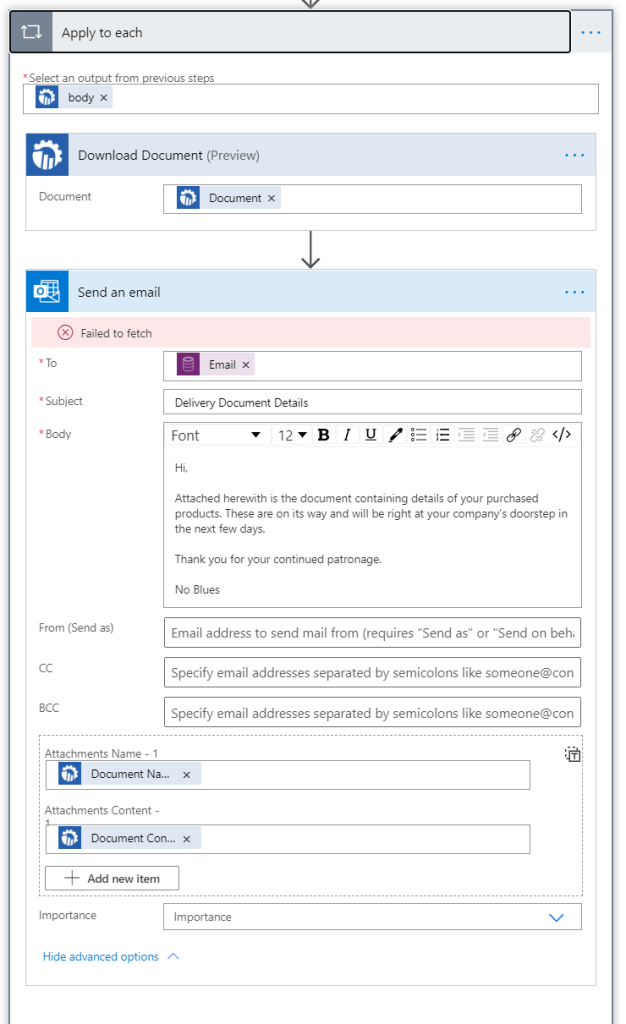
Task: Toggle italic formatting in body editor
Action: pos(347,435)
